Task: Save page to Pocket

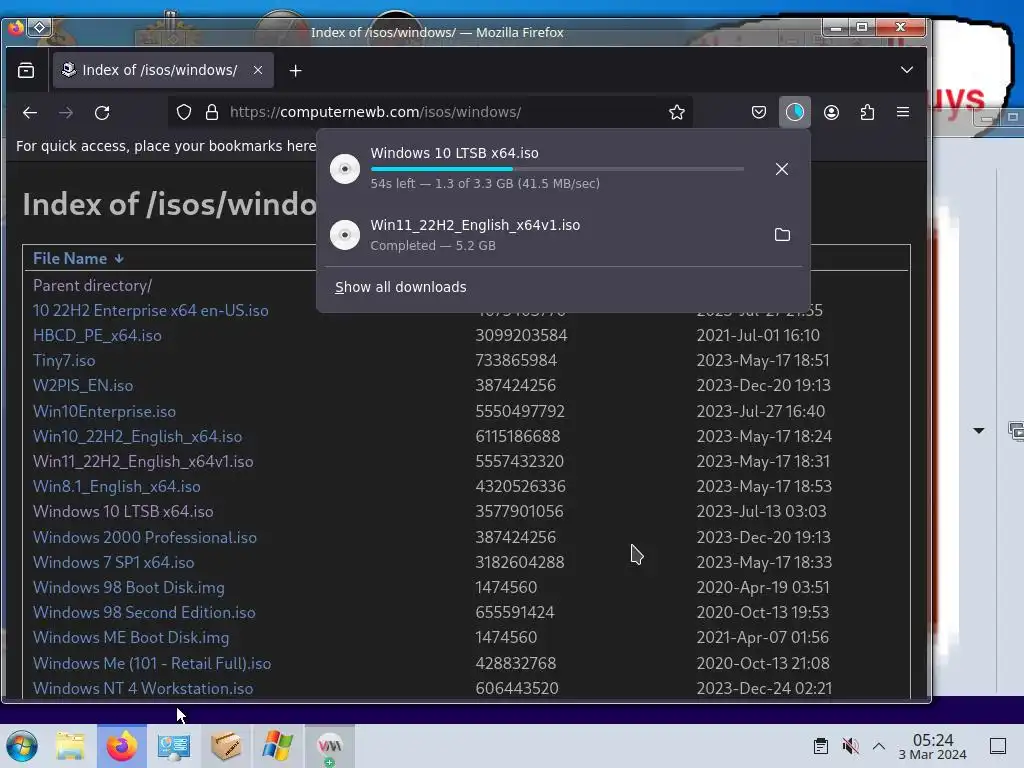Action: click(759, 112)
